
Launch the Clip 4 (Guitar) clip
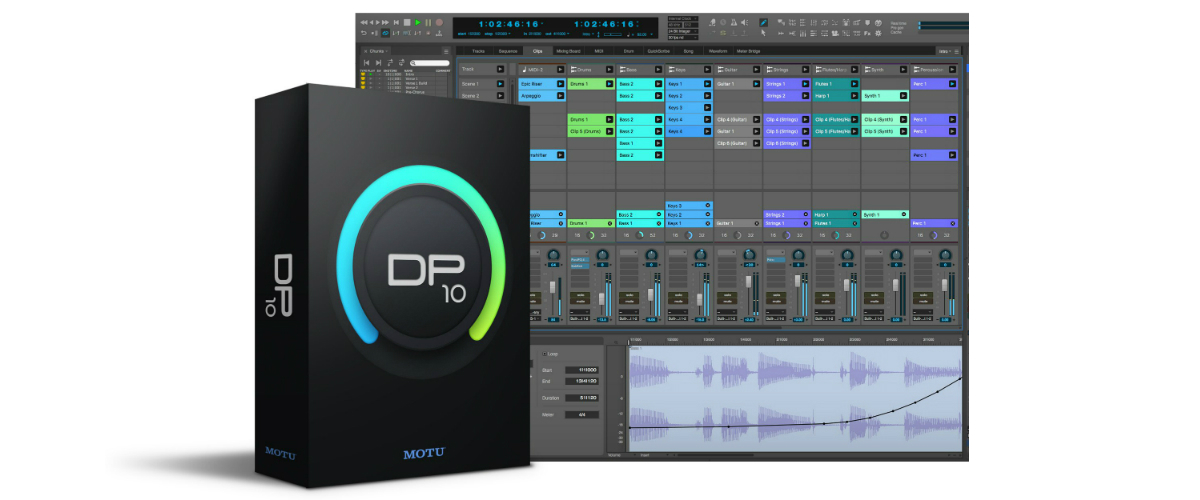click(x=756, y=119)
